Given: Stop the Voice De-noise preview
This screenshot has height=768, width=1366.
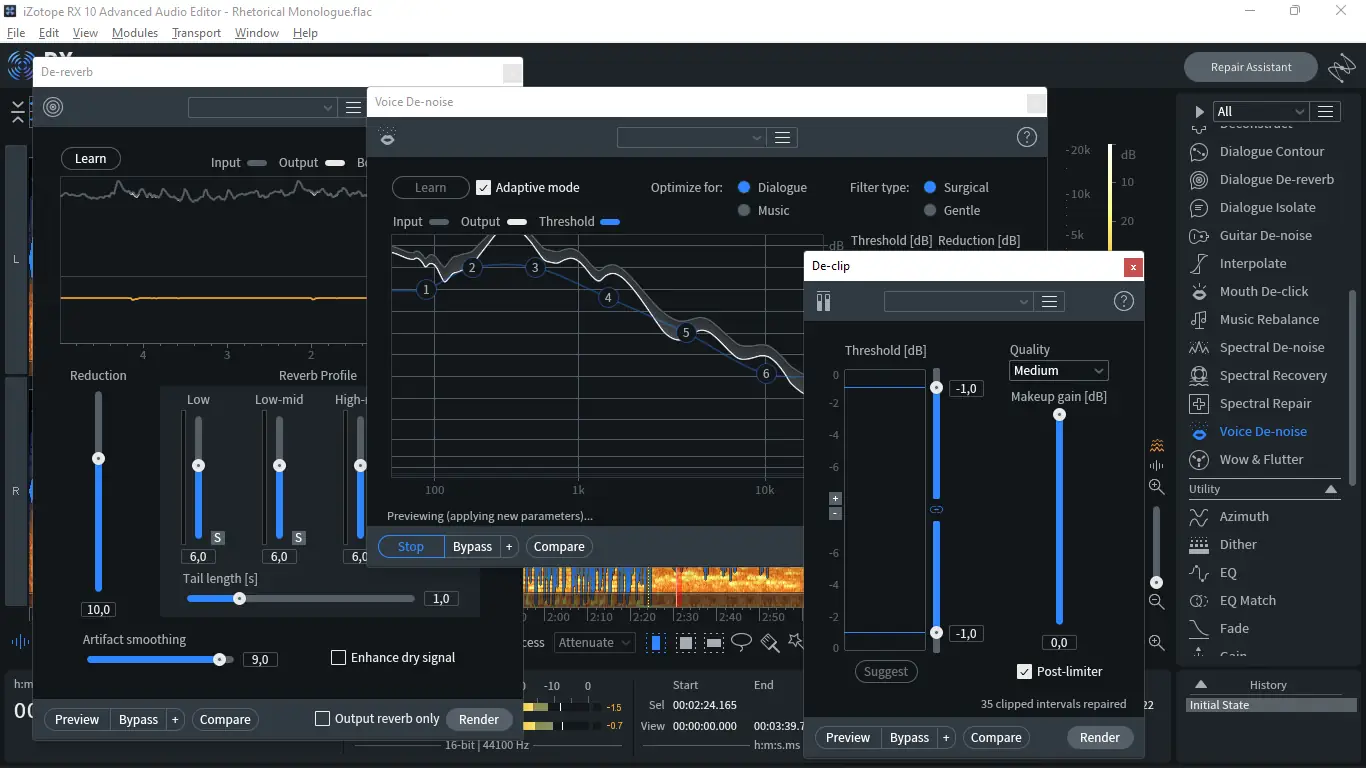Looking at the screenshot, I should click(411, 547).
